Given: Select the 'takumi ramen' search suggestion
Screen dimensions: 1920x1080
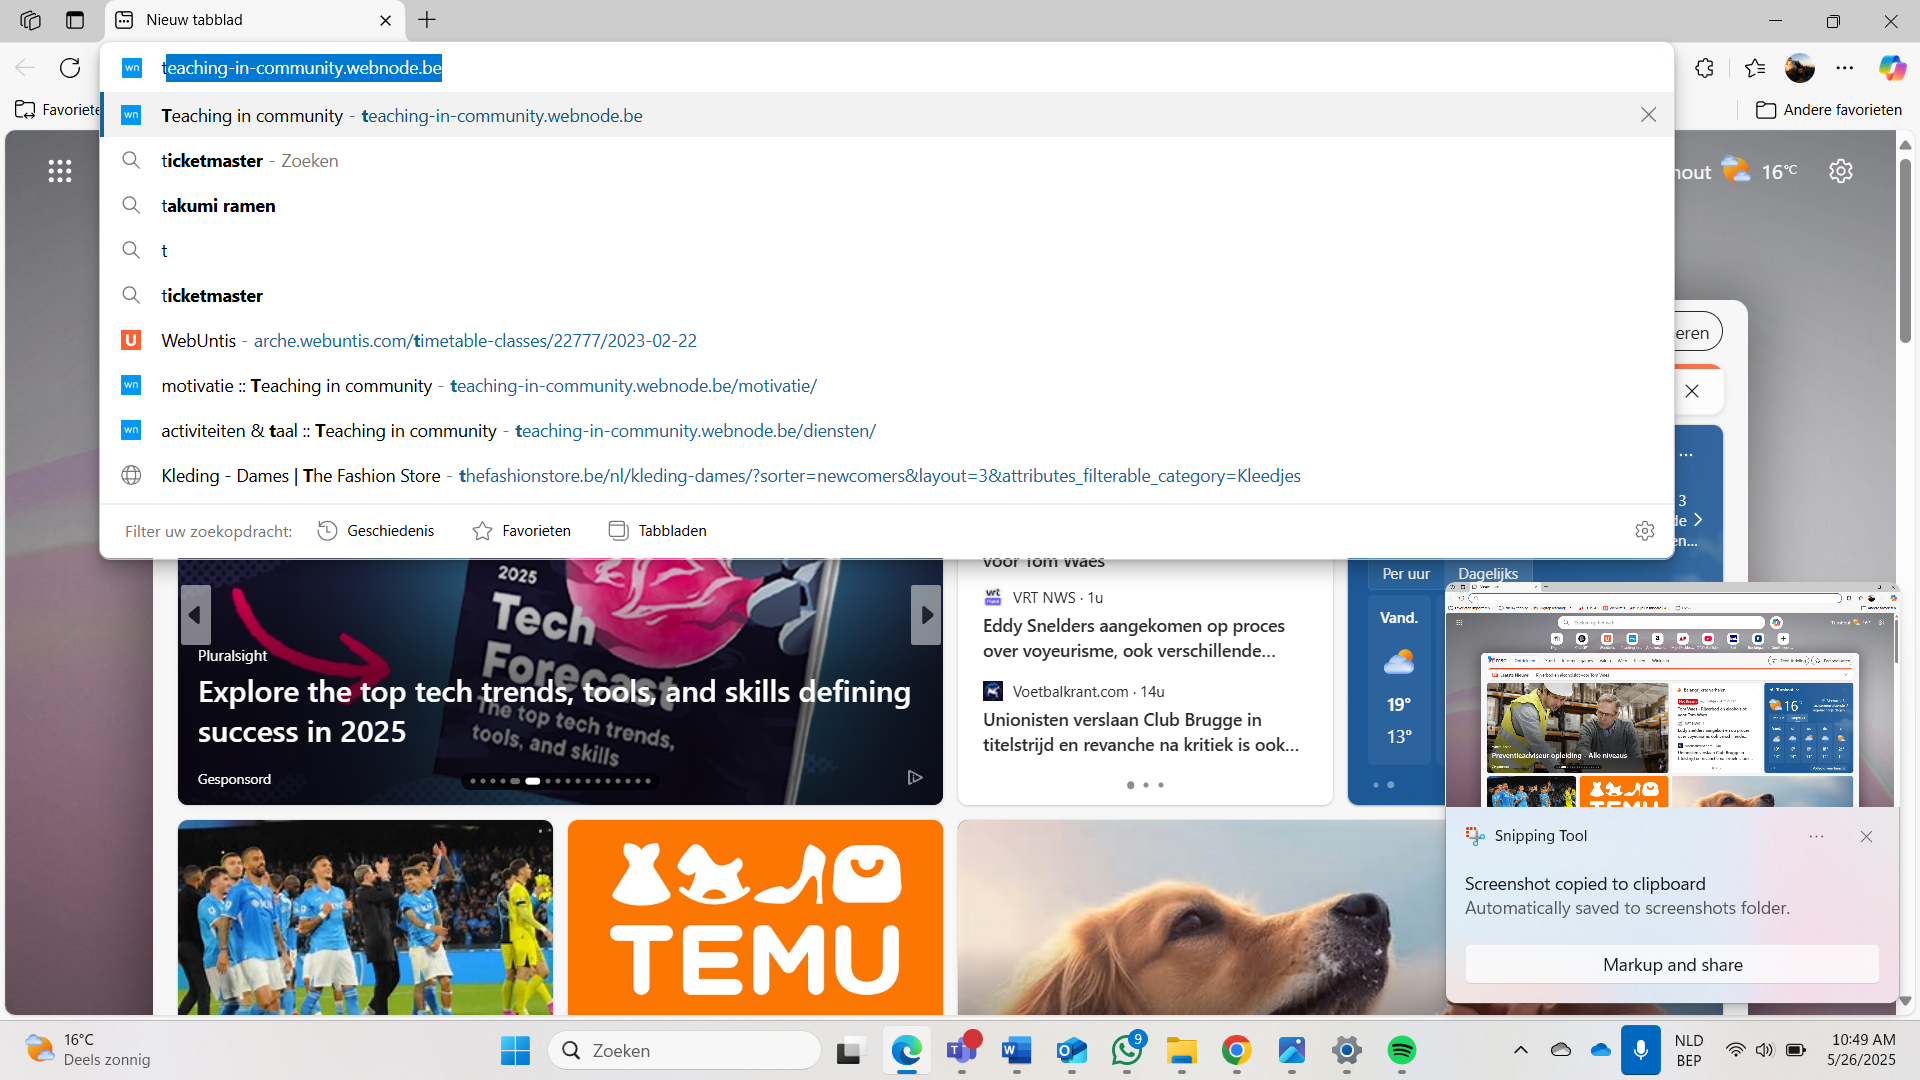Looking at the screenshot, I should point(887,206).
